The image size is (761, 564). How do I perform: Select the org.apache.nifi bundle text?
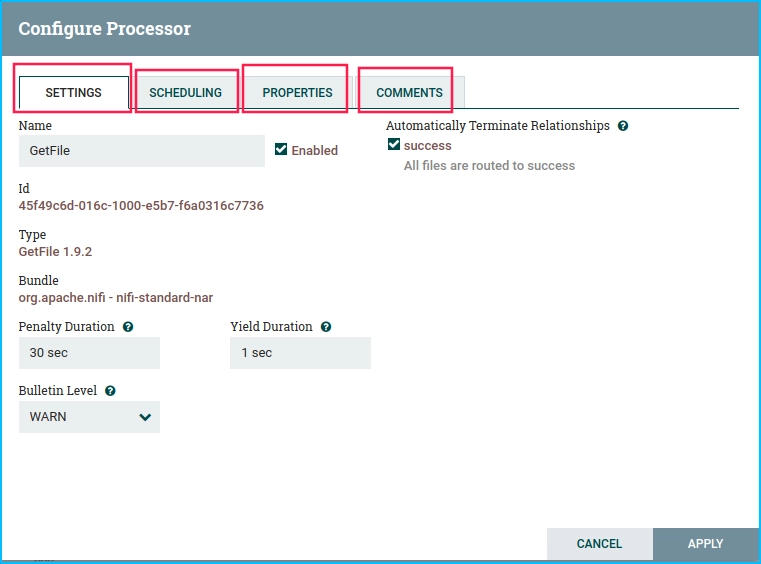point(116,298)
